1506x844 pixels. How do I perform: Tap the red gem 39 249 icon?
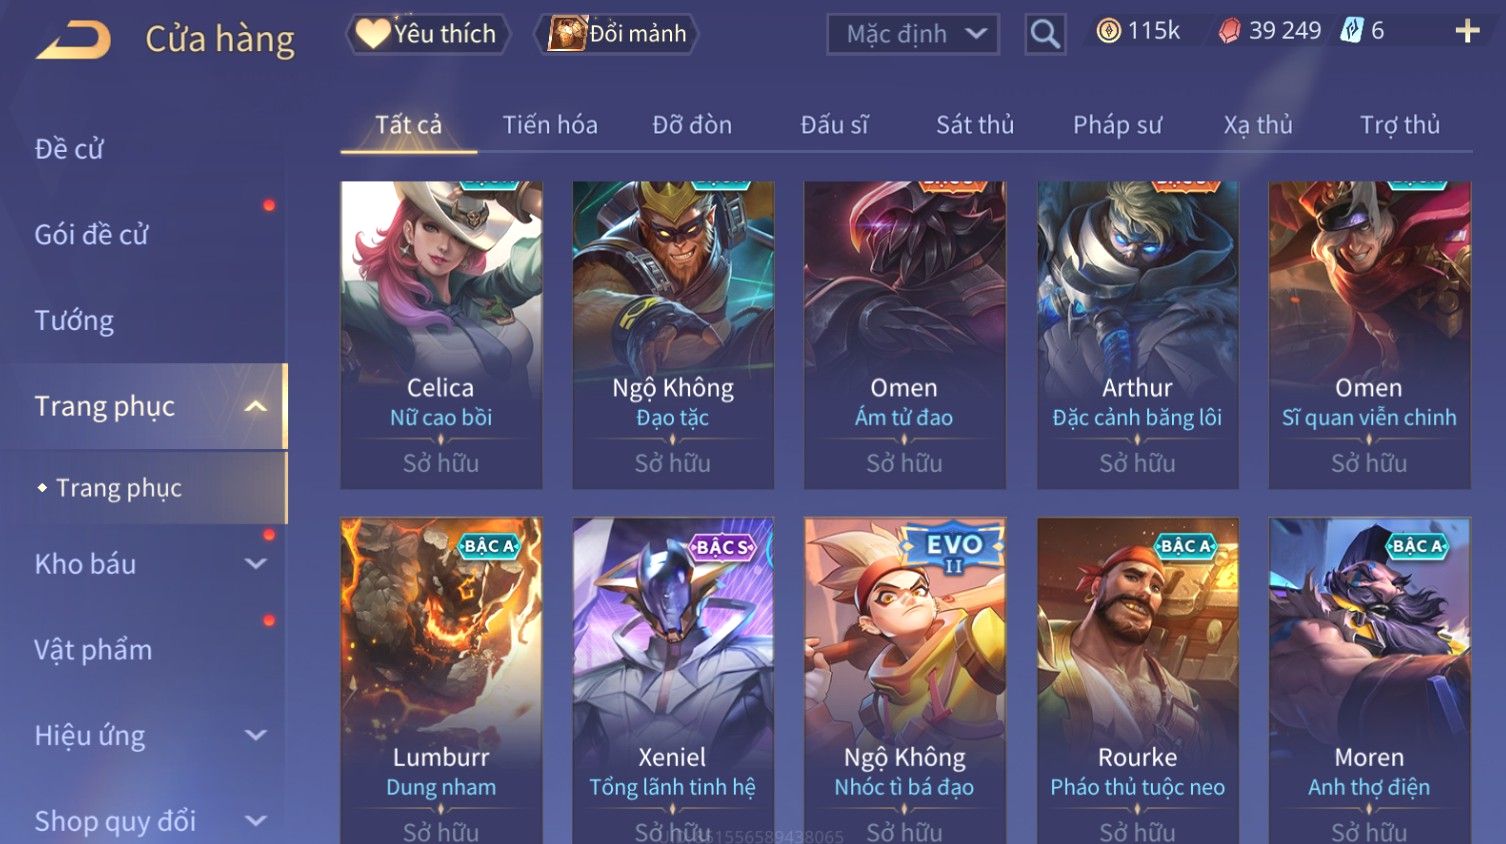1229,32
